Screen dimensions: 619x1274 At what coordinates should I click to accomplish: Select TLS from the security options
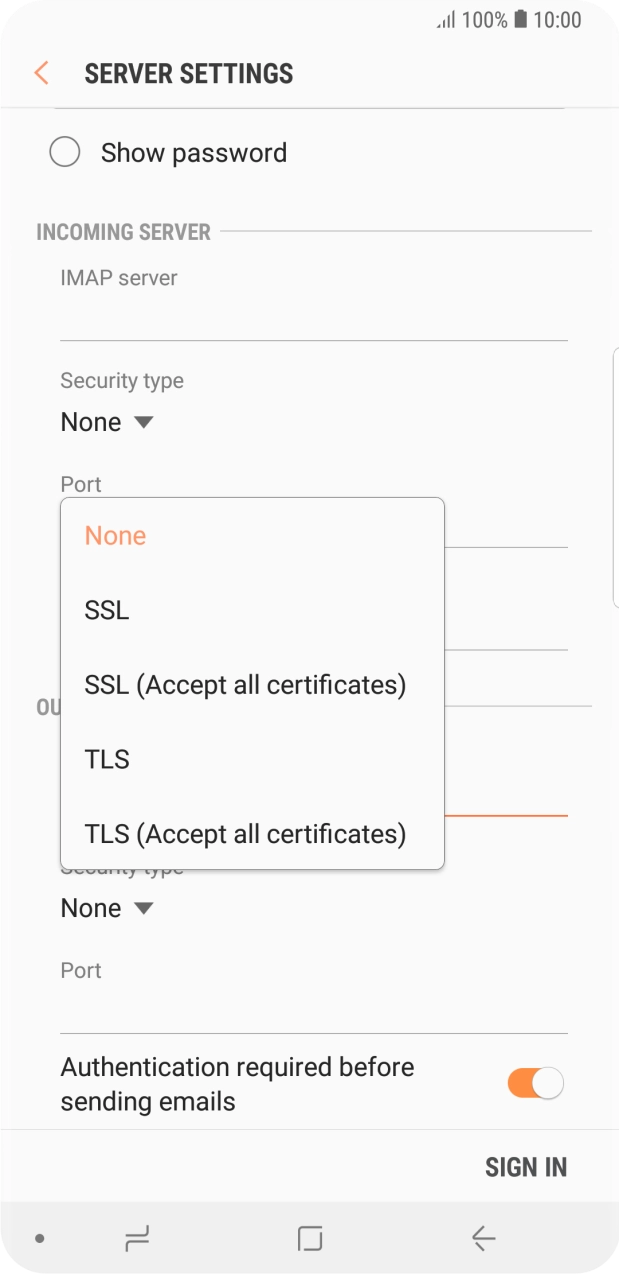(107, 759)
